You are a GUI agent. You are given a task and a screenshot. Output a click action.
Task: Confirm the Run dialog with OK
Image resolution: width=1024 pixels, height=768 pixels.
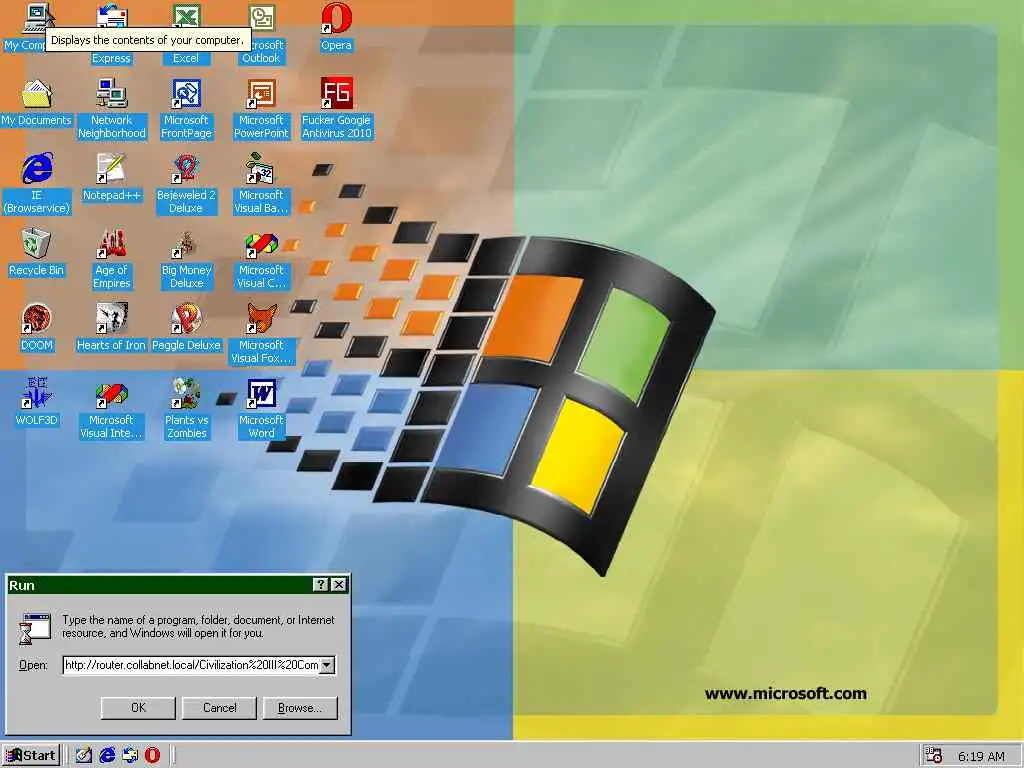(138, 708)
